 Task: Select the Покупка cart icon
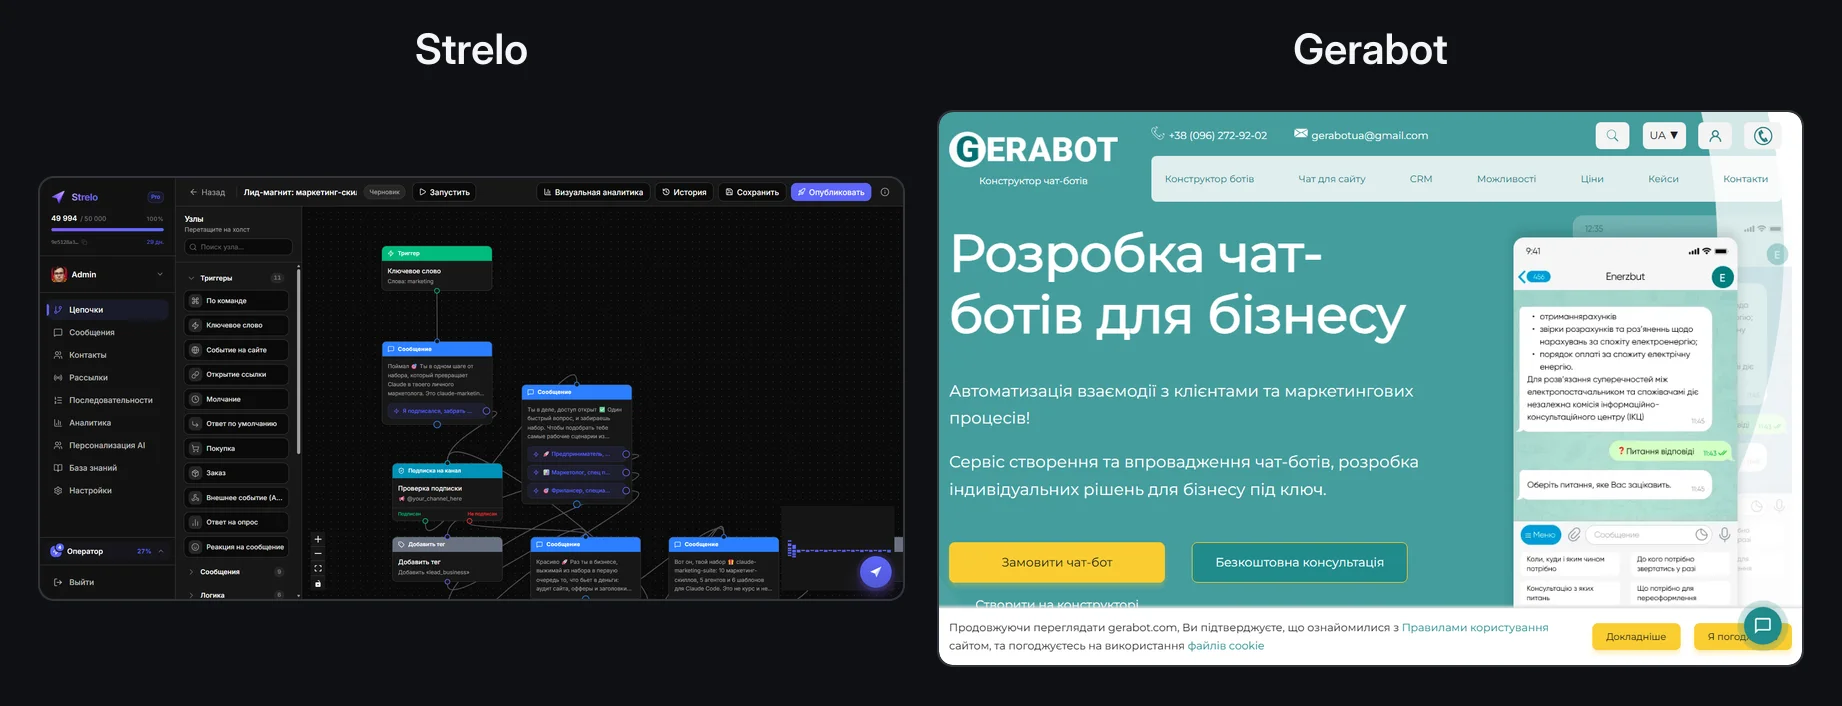pyautogui.click(x=195, y=448)
